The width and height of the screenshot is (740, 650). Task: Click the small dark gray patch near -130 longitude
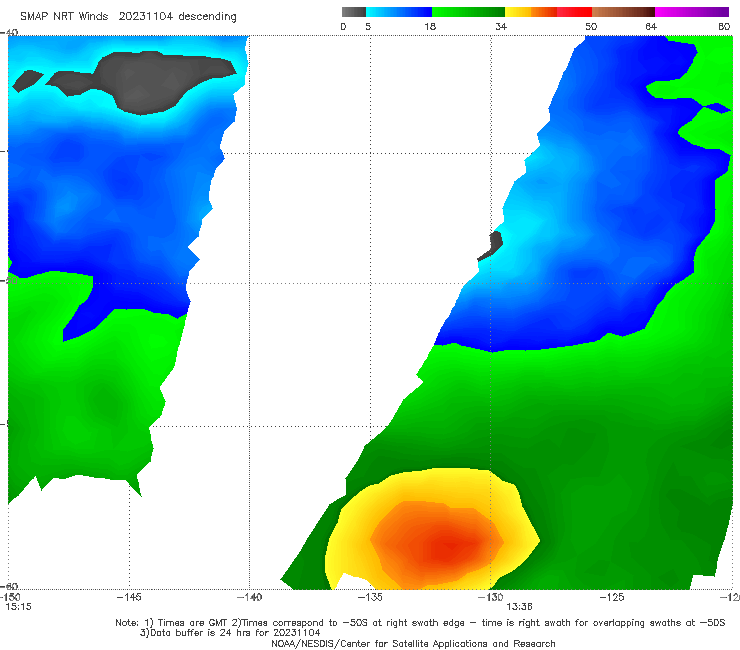point(491,245)
